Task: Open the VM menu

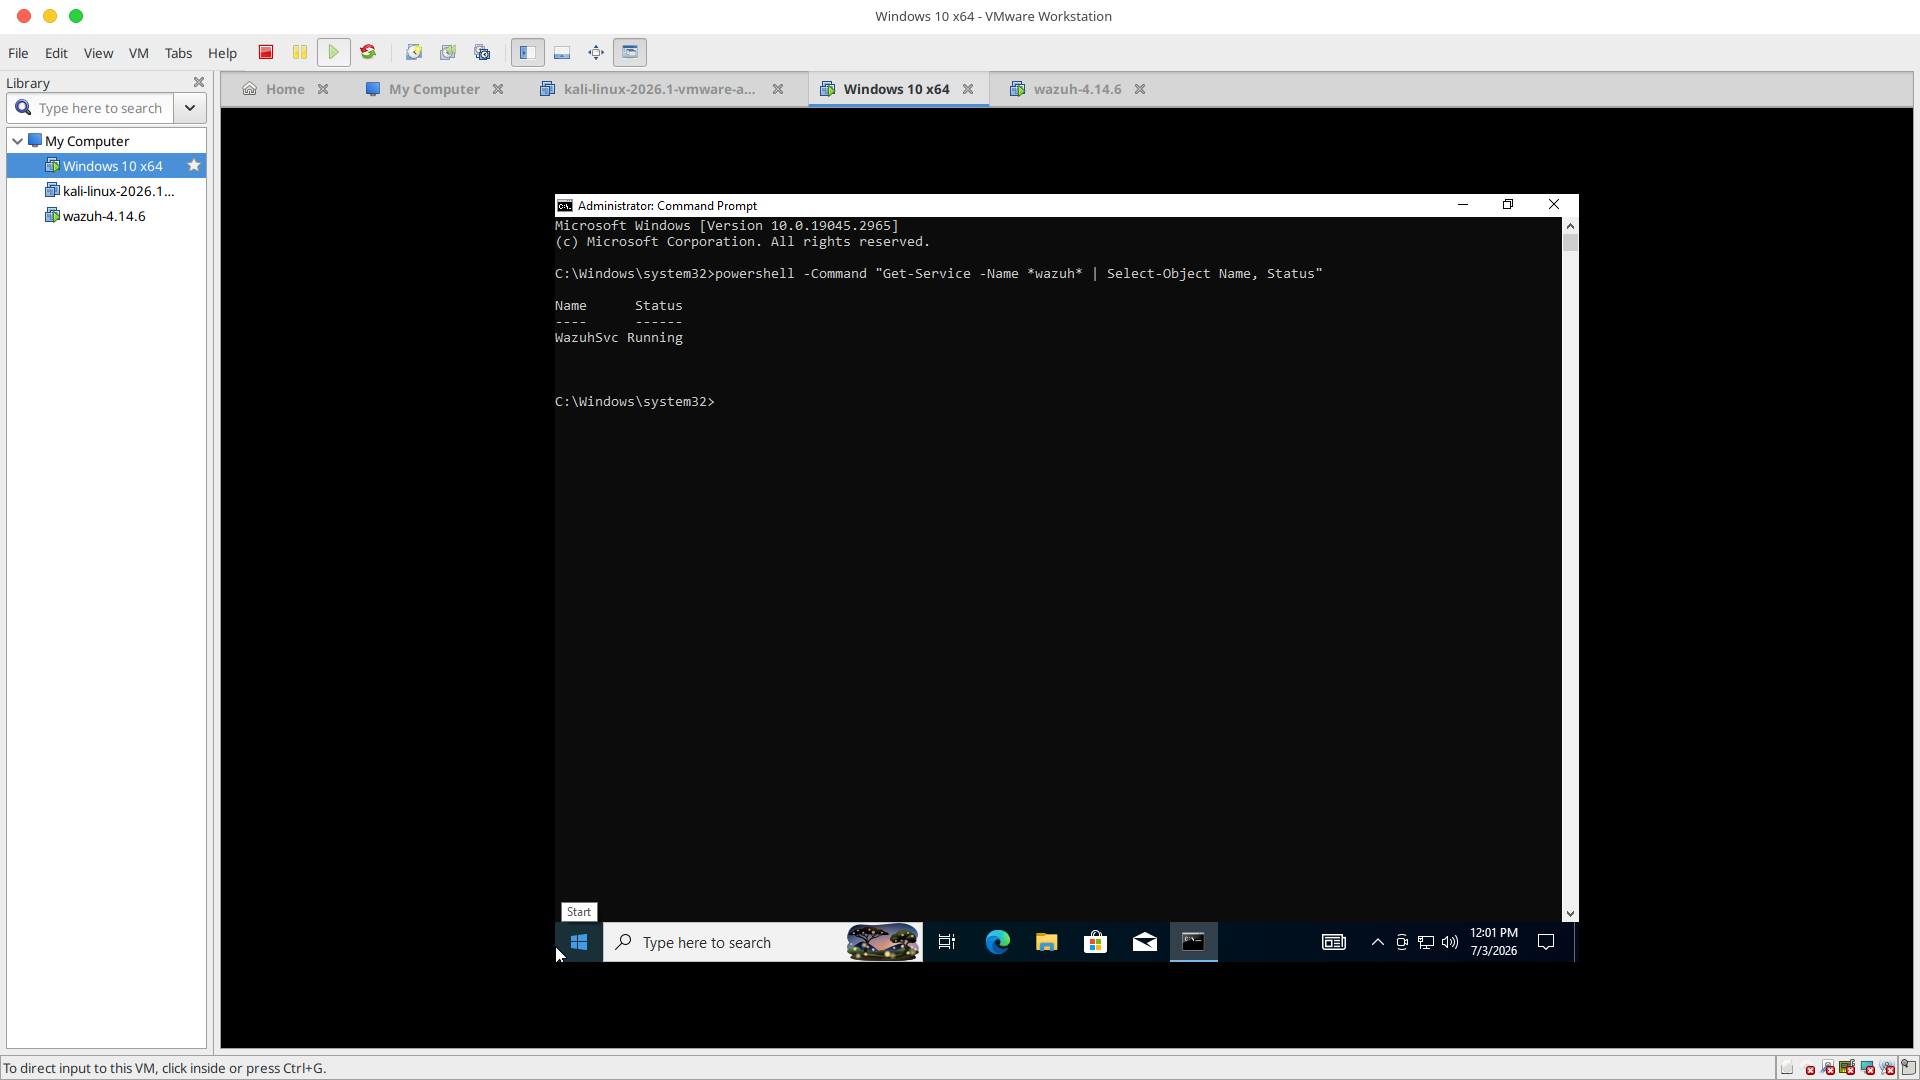Action: pos(139,53)
